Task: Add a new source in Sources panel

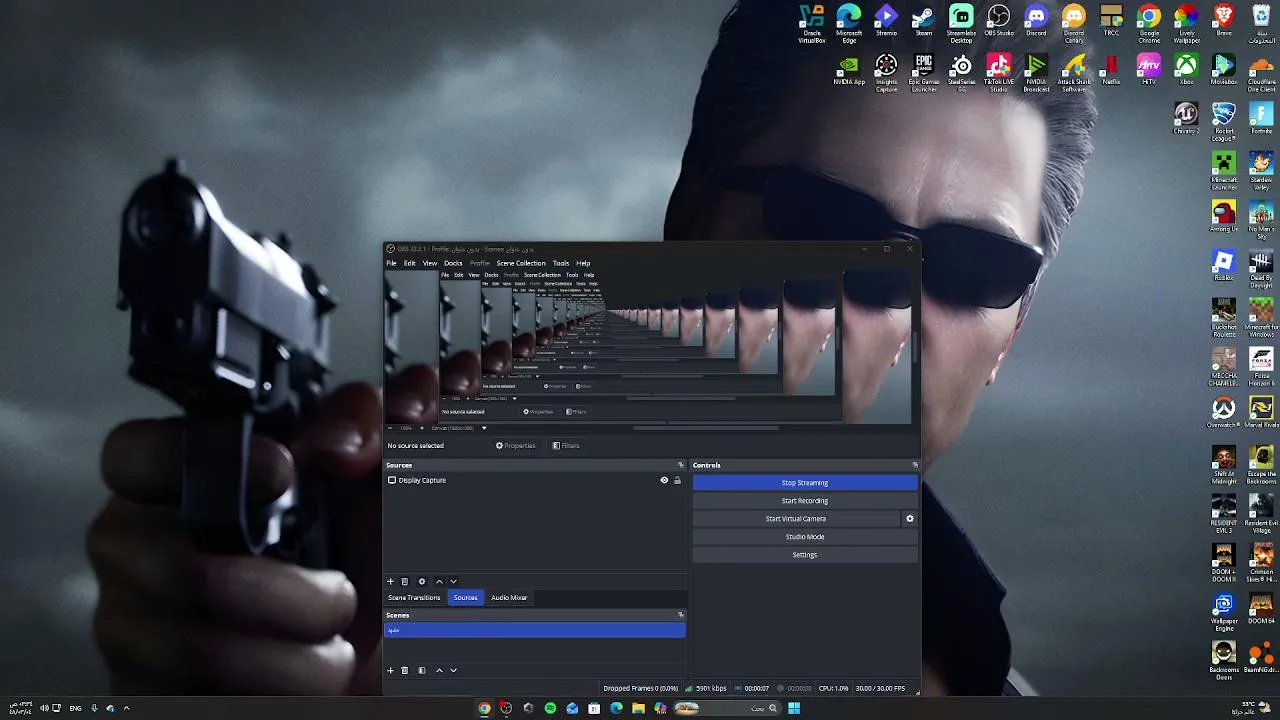Action: tap(390, 581)
